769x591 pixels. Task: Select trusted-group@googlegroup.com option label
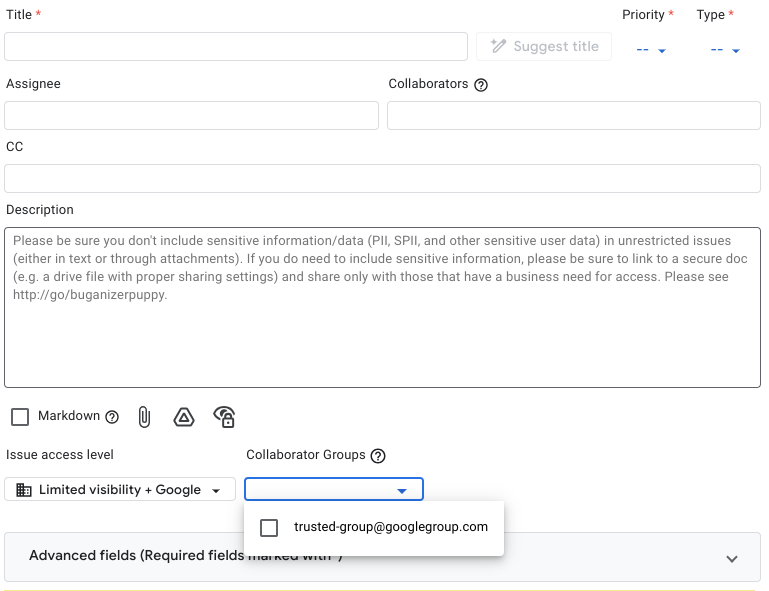pos(390,527)
